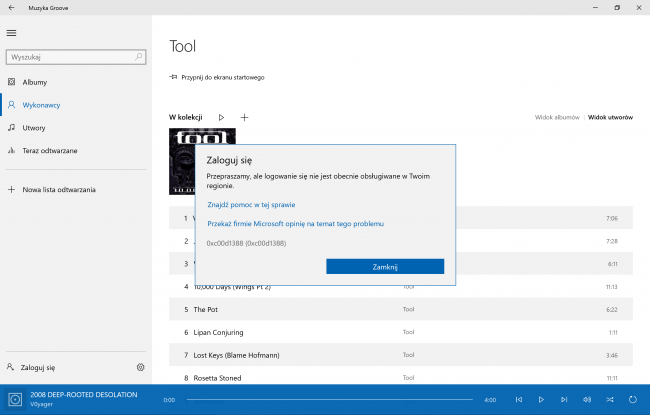
Task: Seek on the playback progress slider
Action: click(x=330, y=400)
